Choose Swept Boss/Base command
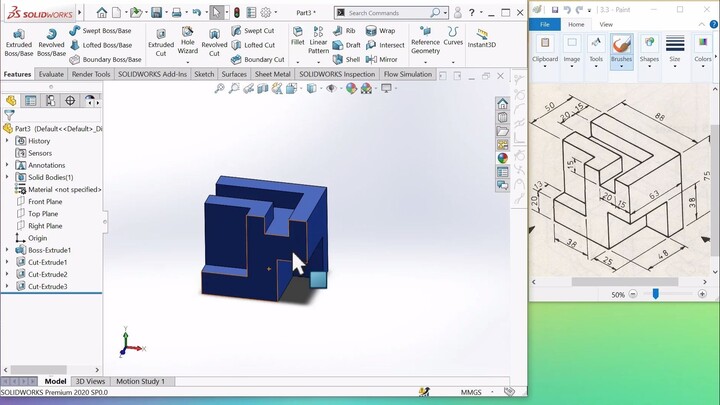The width and height of the screenshot is (720, 405). [101, 31]
